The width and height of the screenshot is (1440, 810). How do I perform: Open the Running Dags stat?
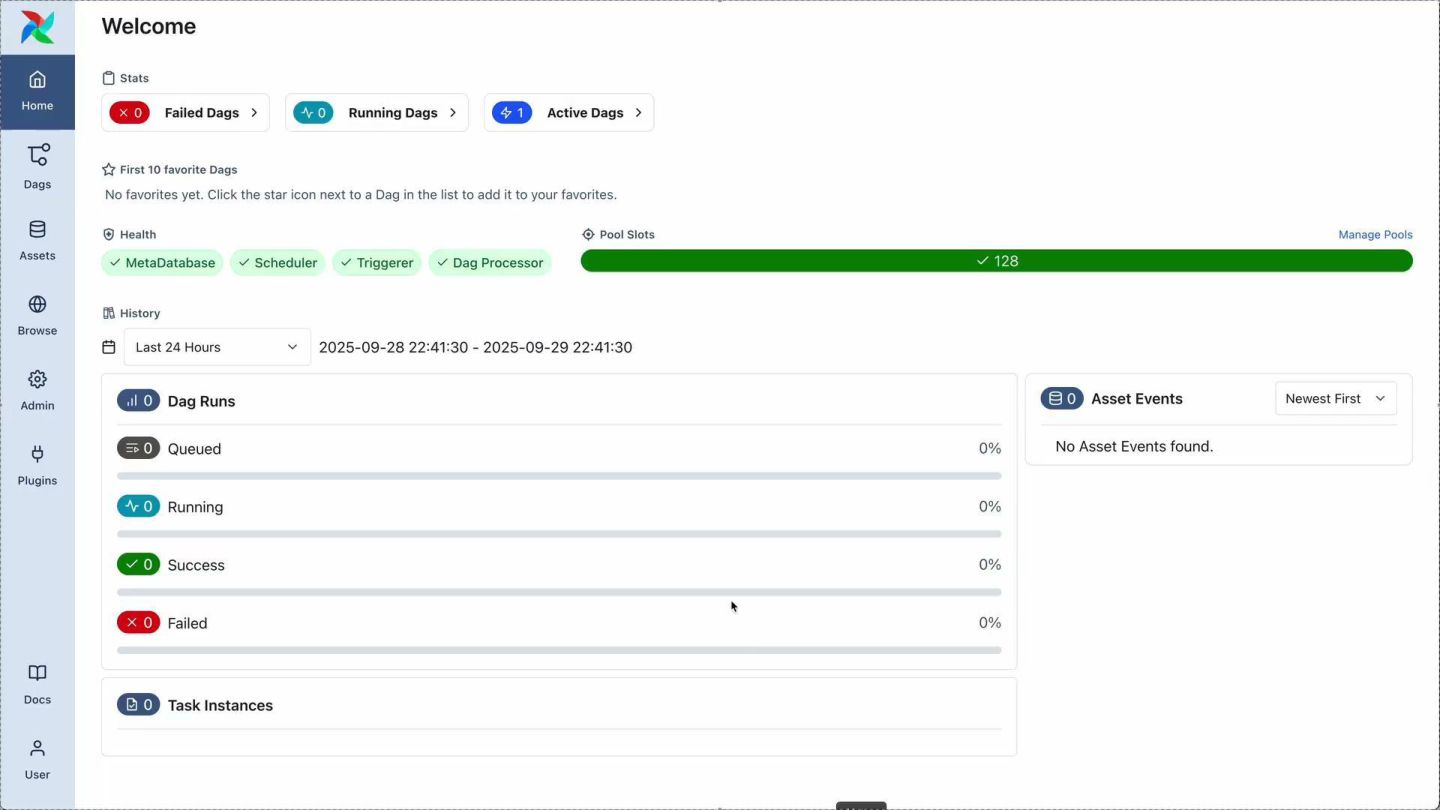coord(377,113)
